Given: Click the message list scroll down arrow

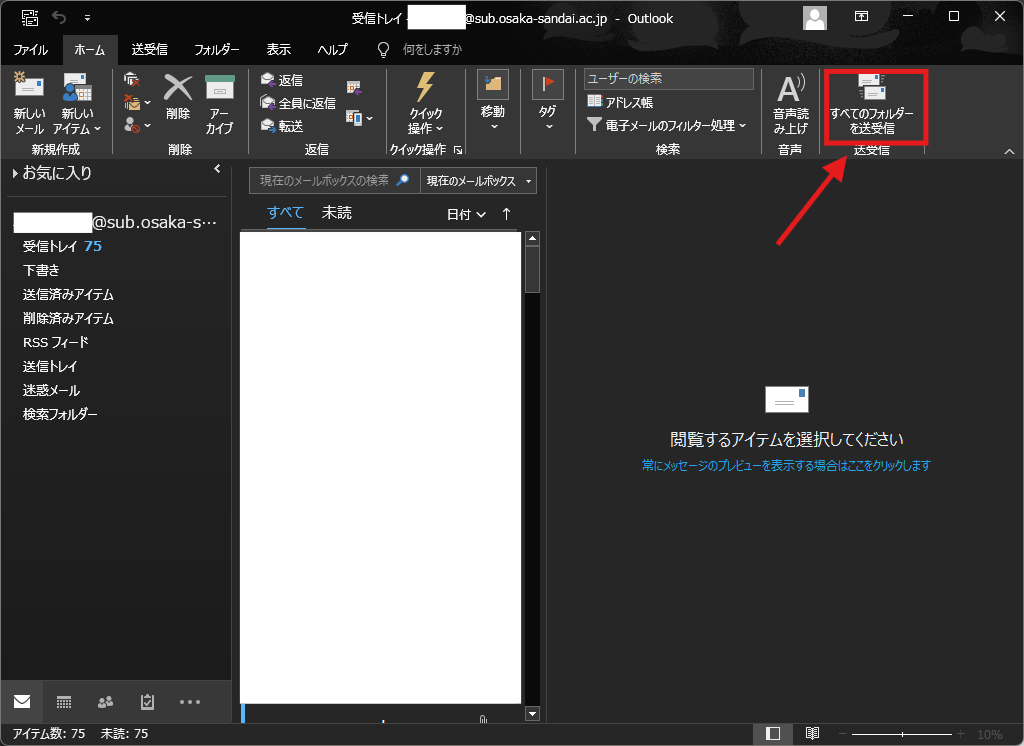Looking at the screenshot, I should pos(532,714).
